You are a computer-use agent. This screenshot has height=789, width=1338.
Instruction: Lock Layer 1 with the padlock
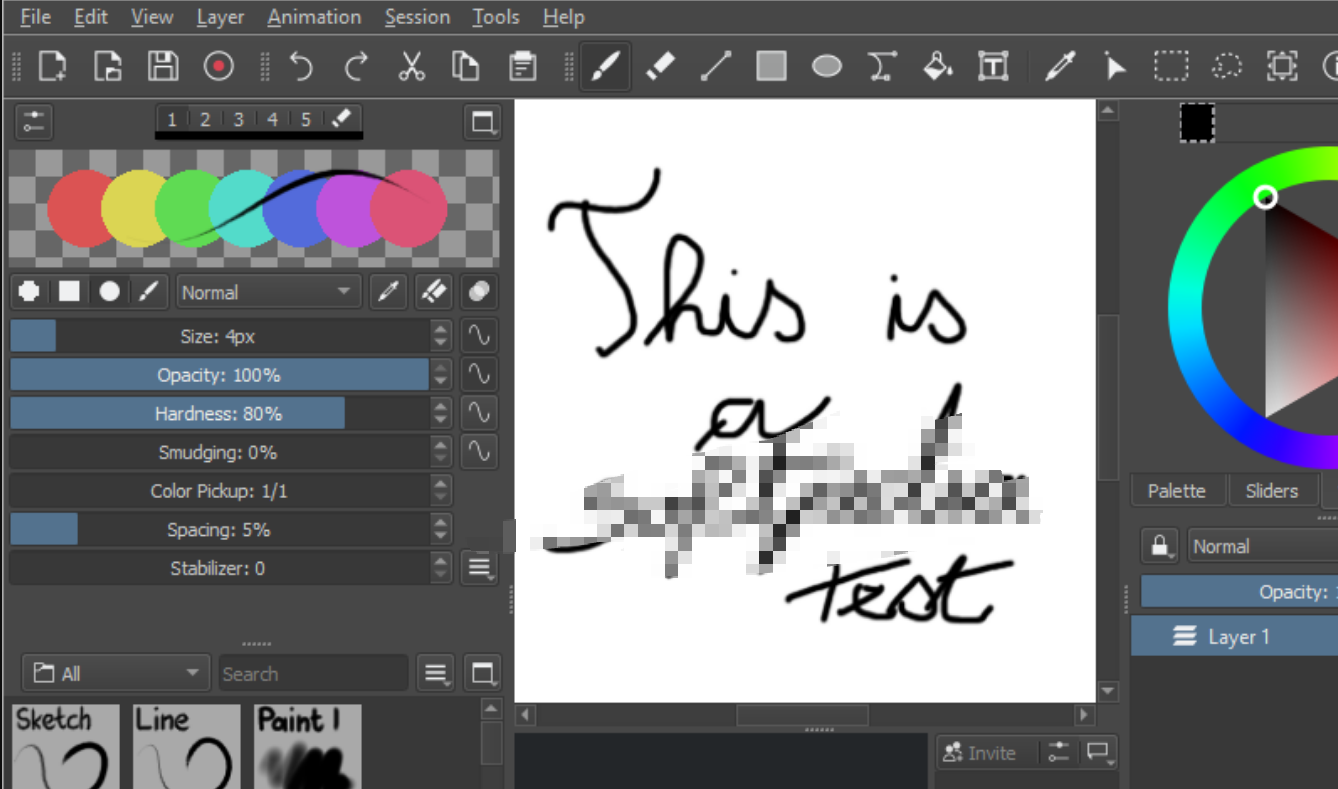(x=1160, y=546)
